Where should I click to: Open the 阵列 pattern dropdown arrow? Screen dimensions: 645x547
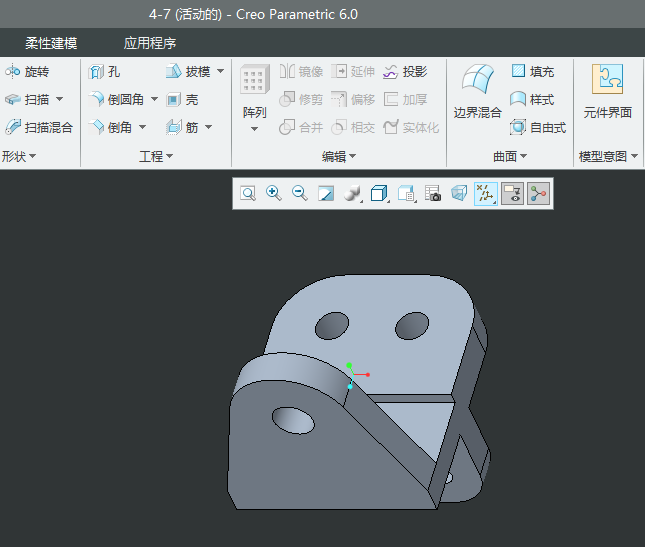pyautogui.click(x=255, y=129)
